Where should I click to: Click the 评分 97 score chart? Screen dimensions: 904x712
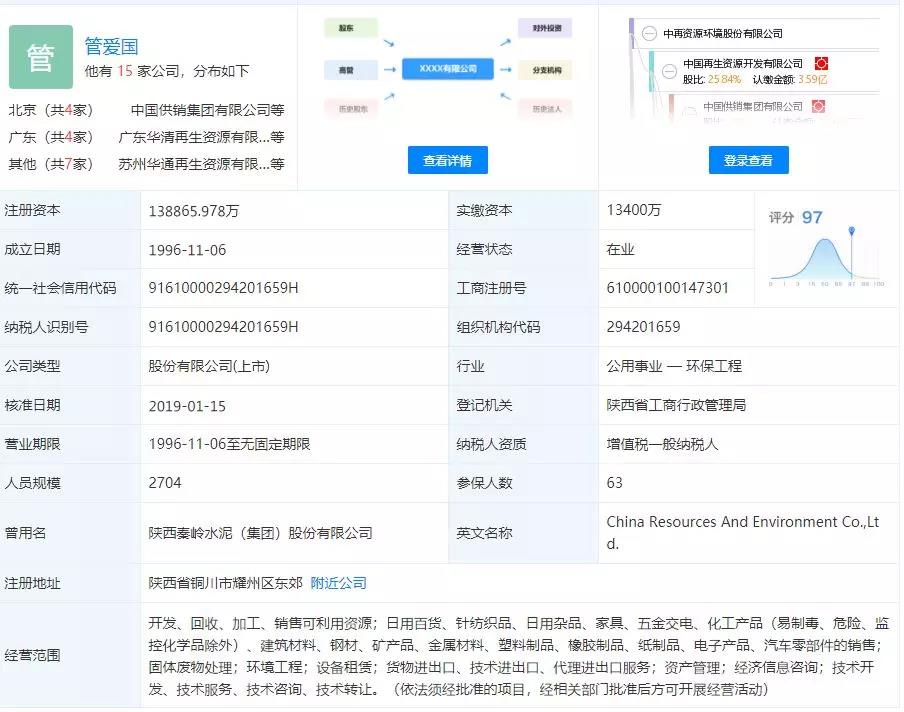coord(825,250)
